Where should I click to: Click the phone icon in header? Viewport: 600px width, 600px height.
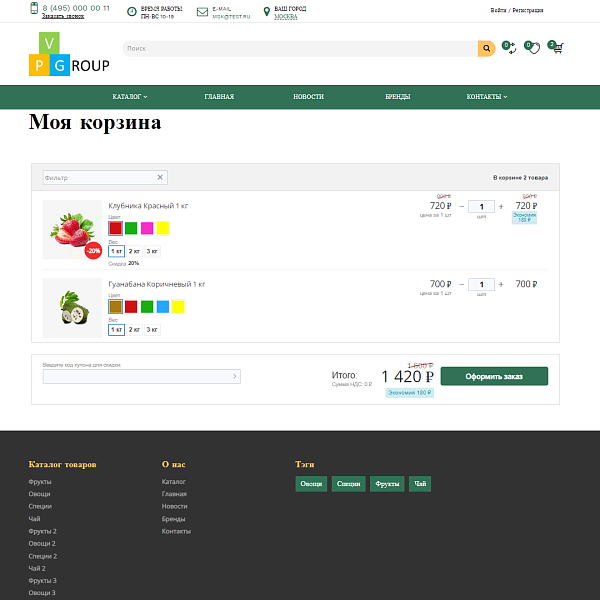pos(34,9)
